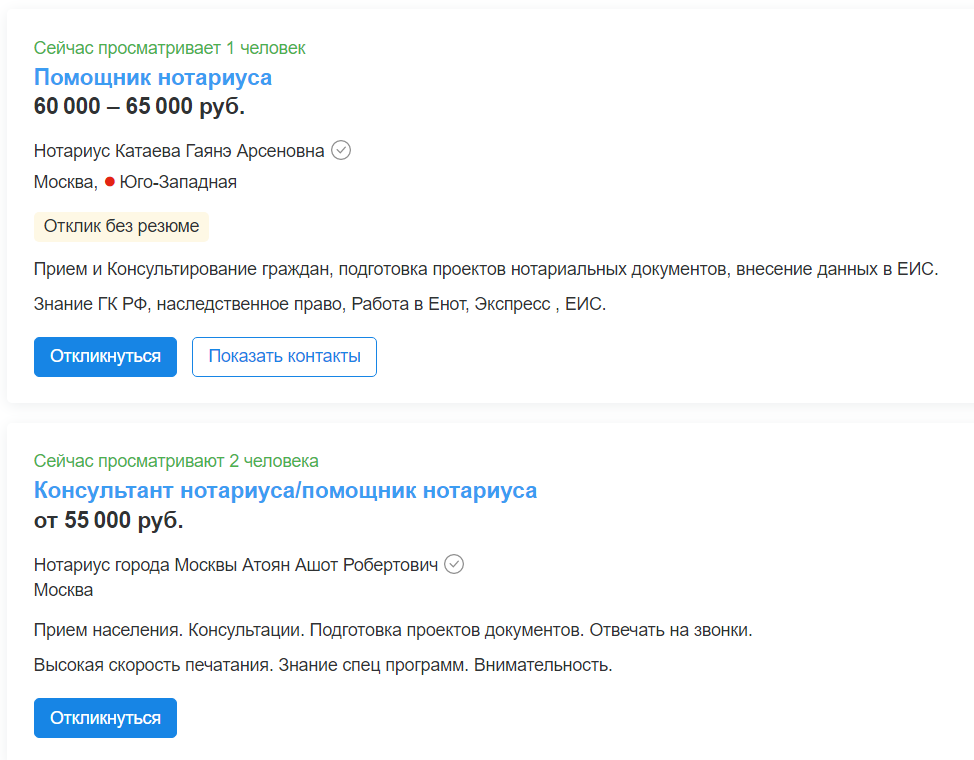Screen dimensions: 974x760
Task: Click the Отклик без резюме badge
Action: (x=121, y=226)
